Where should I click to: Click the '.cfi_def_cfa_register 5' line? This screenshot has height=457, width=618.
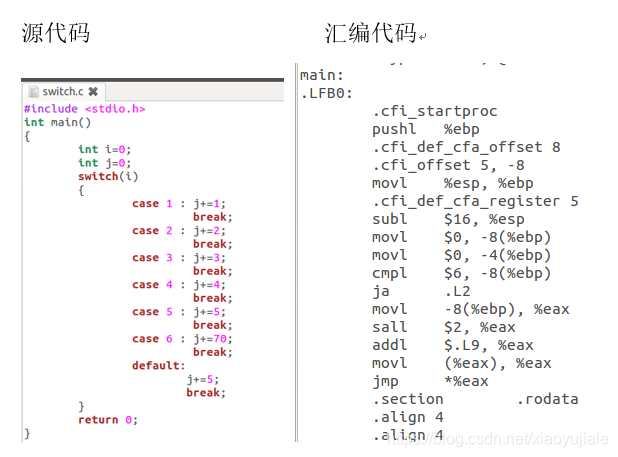(x=475, y=201)
